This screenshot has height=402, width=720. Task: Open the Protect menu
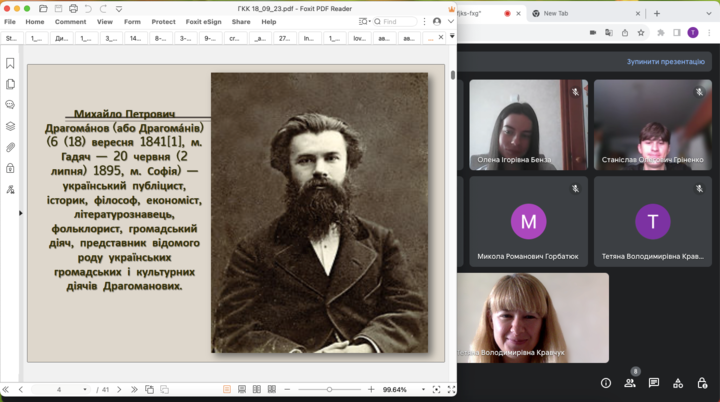coord(163,21)
